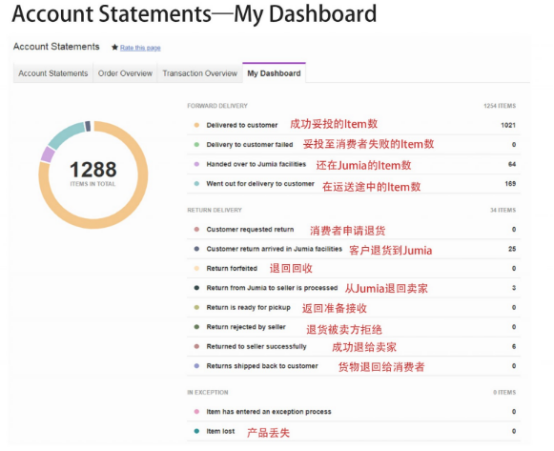Click the star icon beside Rate this page
Screen dimensions: 554x451
114,47
